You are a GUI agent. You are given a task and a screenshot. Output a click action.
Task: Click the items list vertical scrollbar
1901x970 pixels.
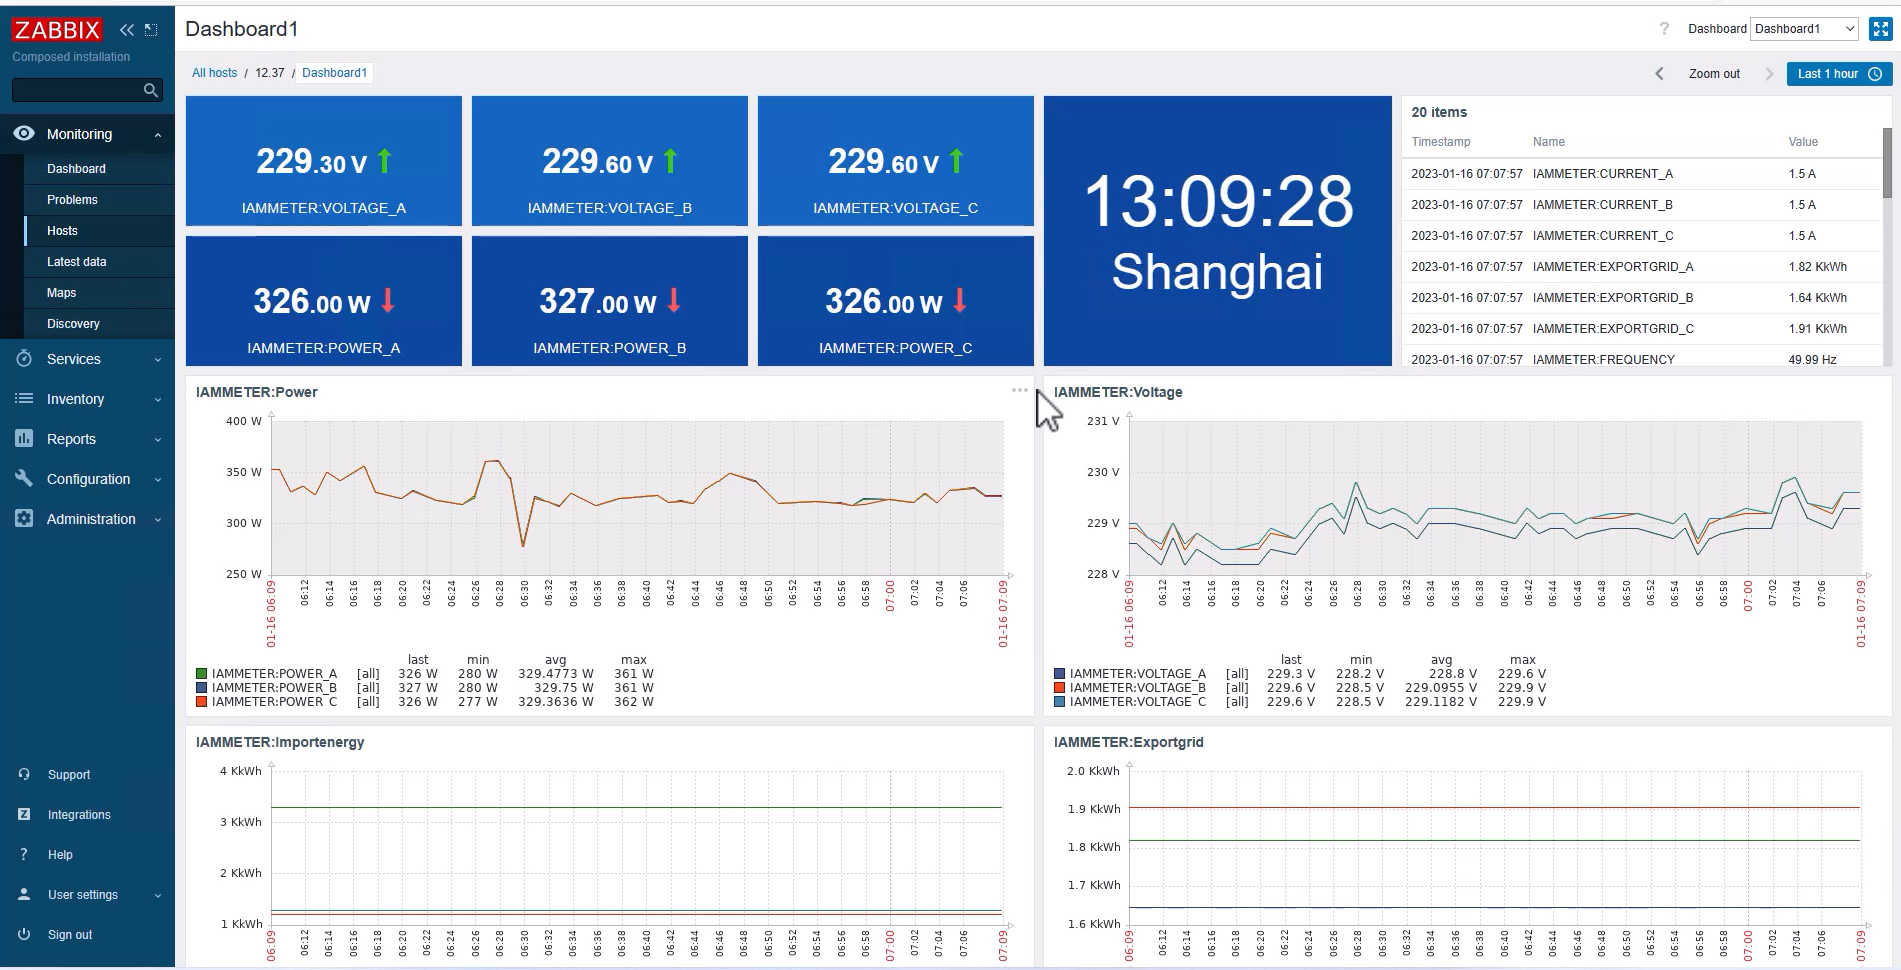coord(1887,163)
